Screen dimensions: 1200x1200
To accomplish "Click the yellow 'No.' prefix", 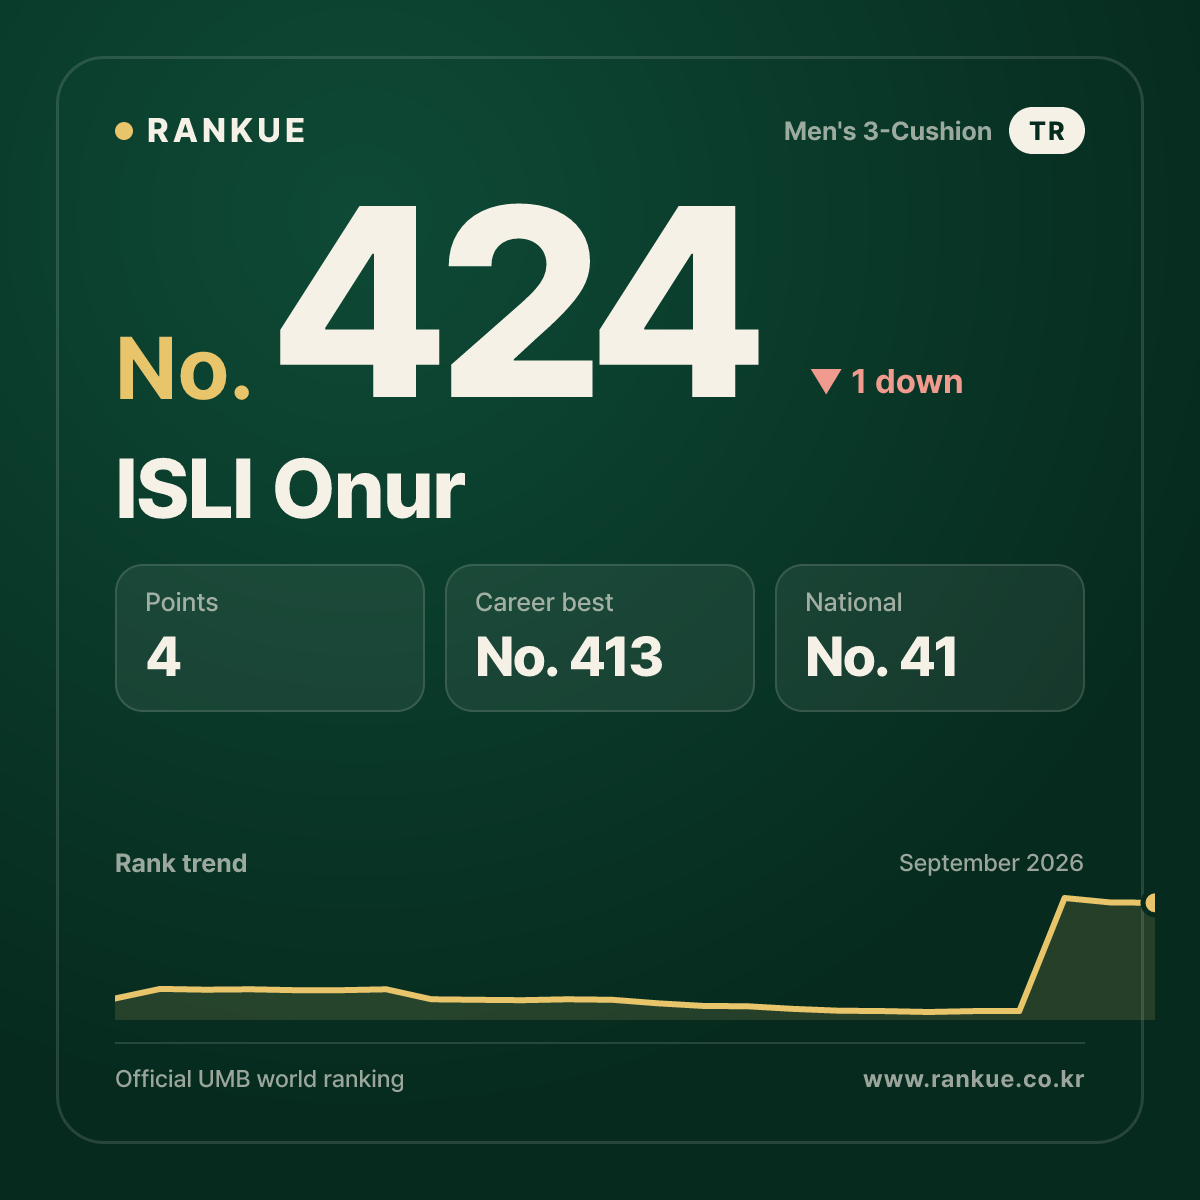I will (x=184, y=369).
